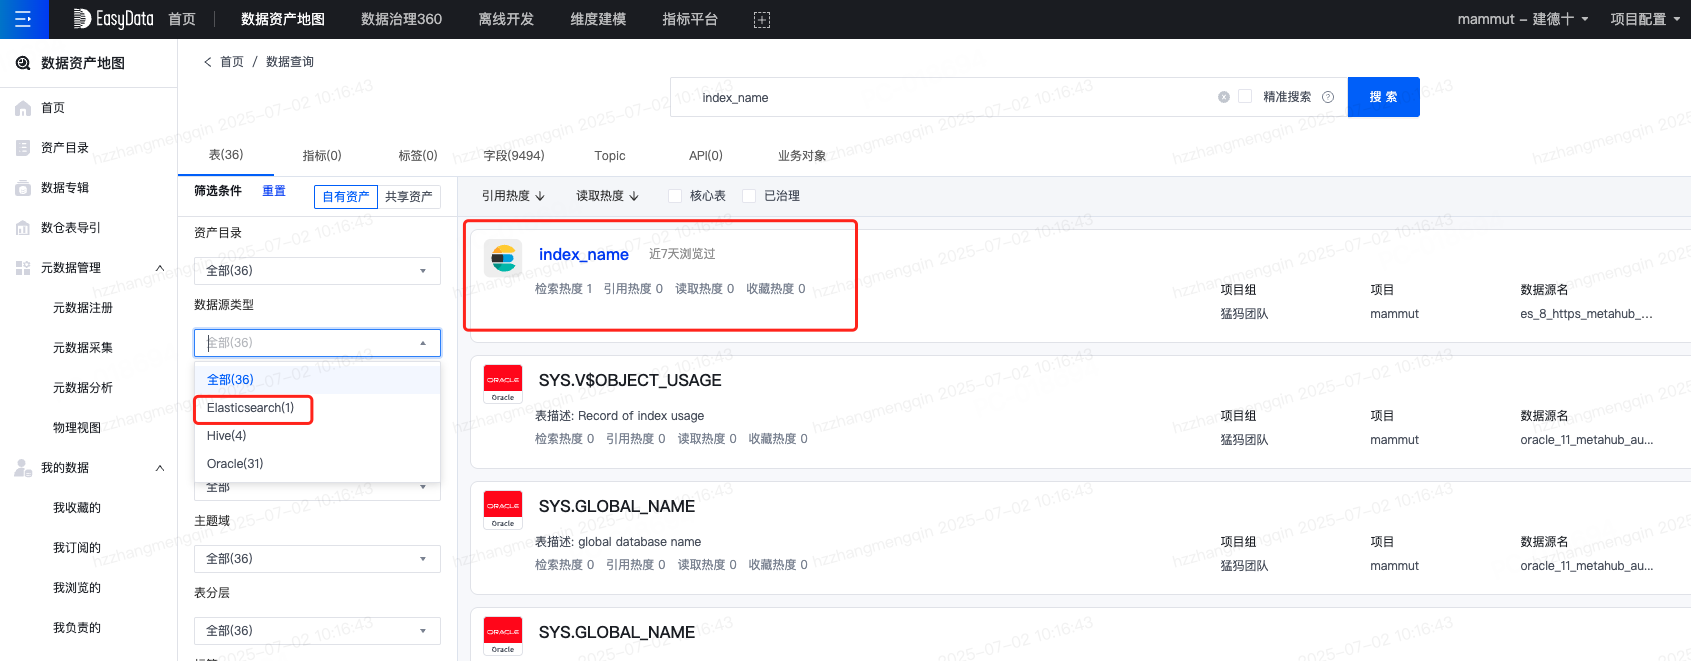Open the mammut - 建德十 project dropdown
The width and height of the screenshot is (1691, 661).
1523,19
